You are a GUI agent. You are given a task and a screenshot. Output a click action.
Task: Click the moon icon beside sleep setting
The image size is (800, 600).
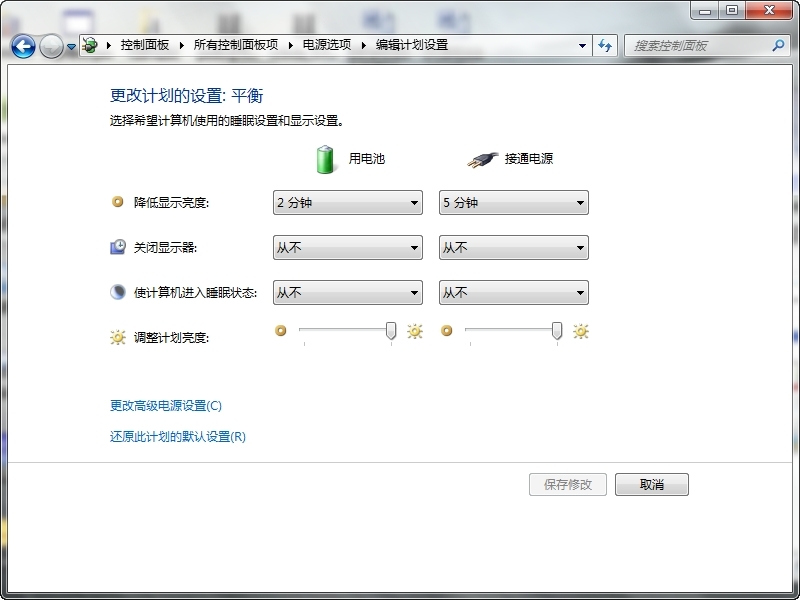click(x=118, y=292)
